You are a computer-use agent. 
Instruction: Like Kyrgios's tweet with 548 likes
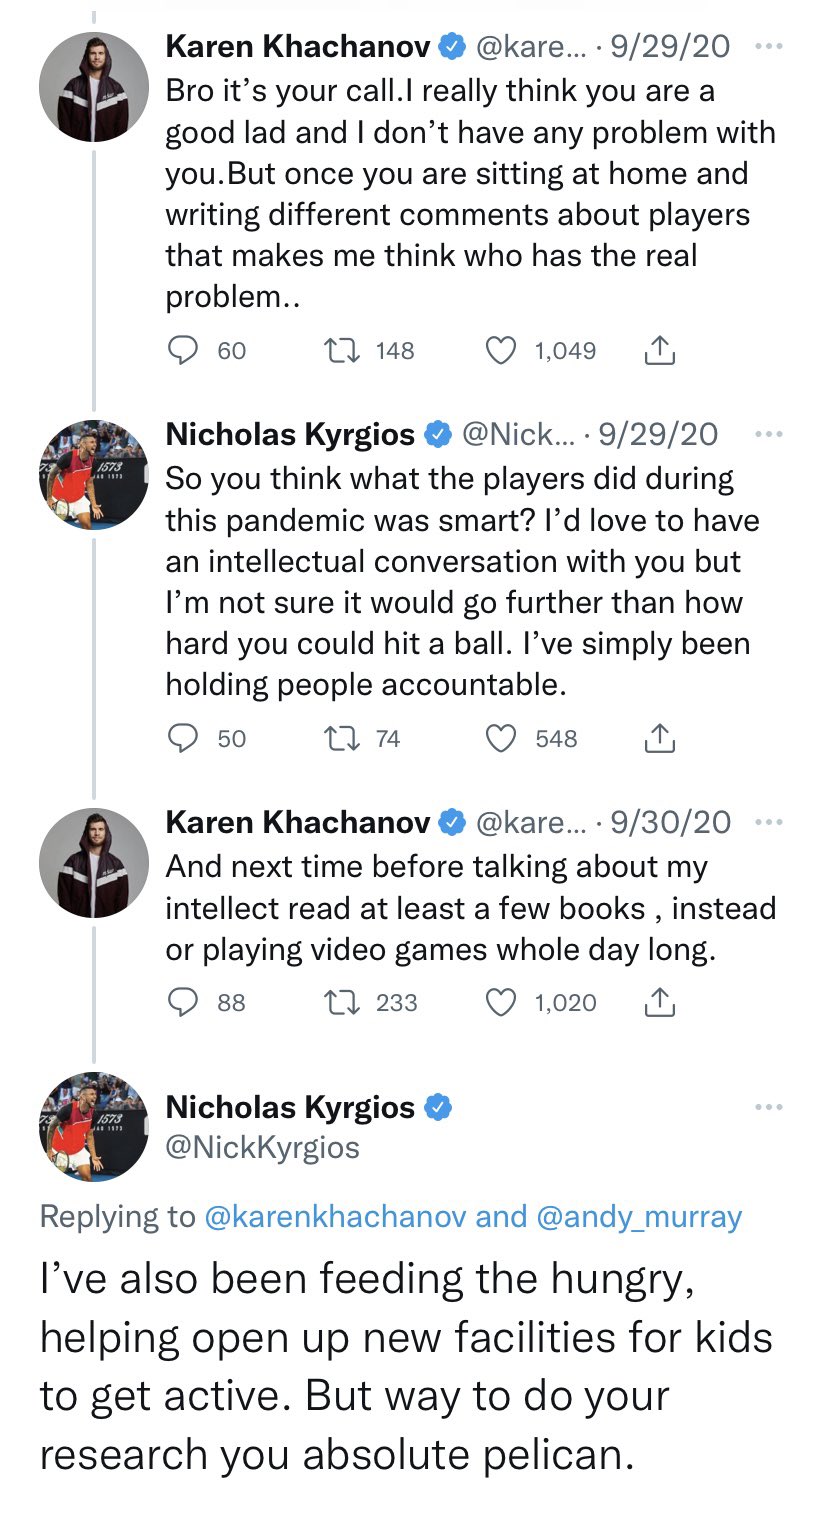point(501,738)
